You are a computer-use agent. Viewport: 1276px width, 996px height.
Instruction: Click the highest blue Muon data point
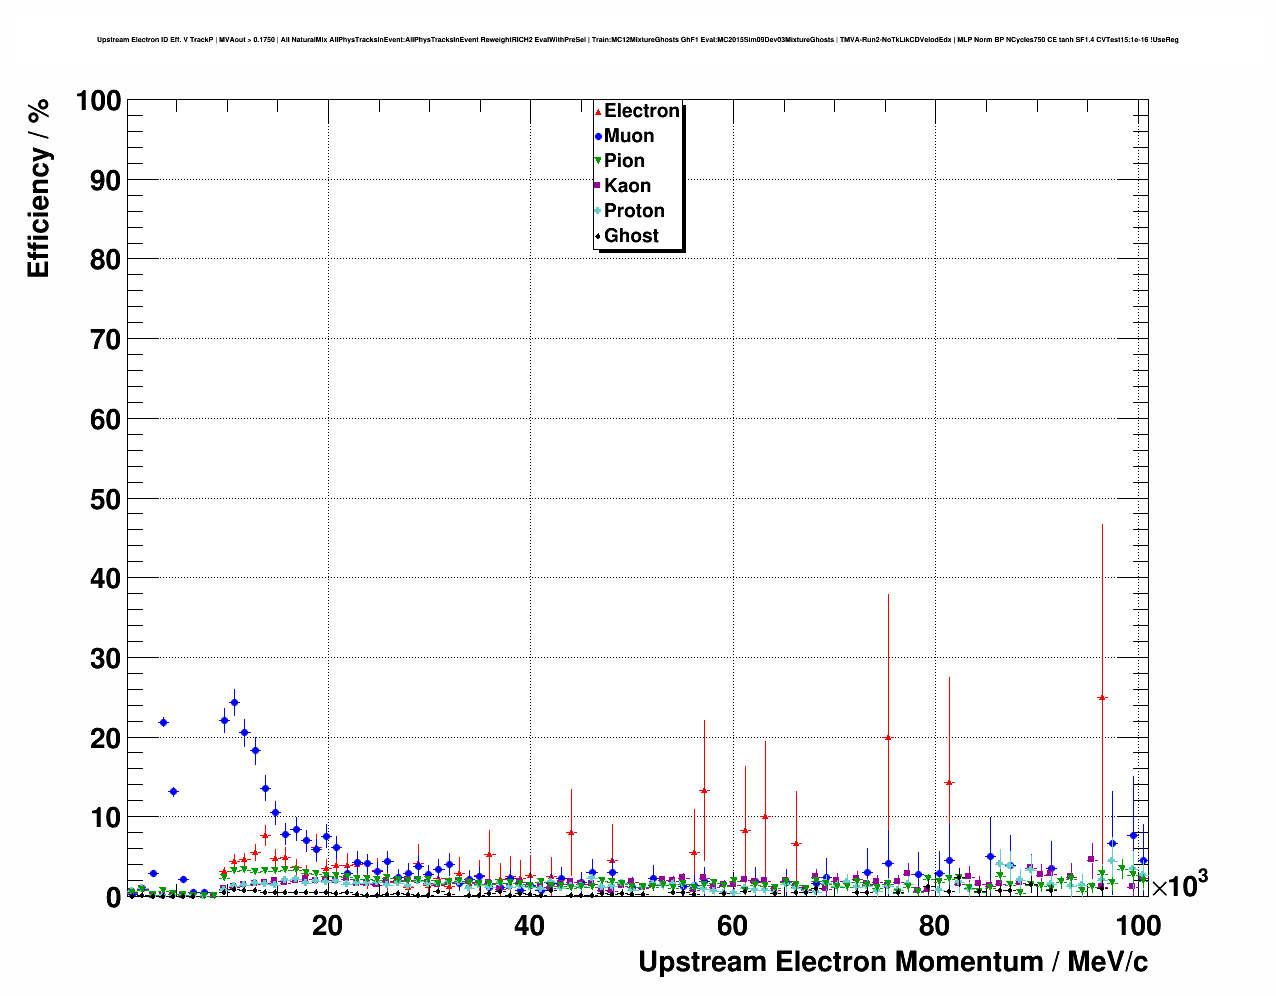click(234, 702)
